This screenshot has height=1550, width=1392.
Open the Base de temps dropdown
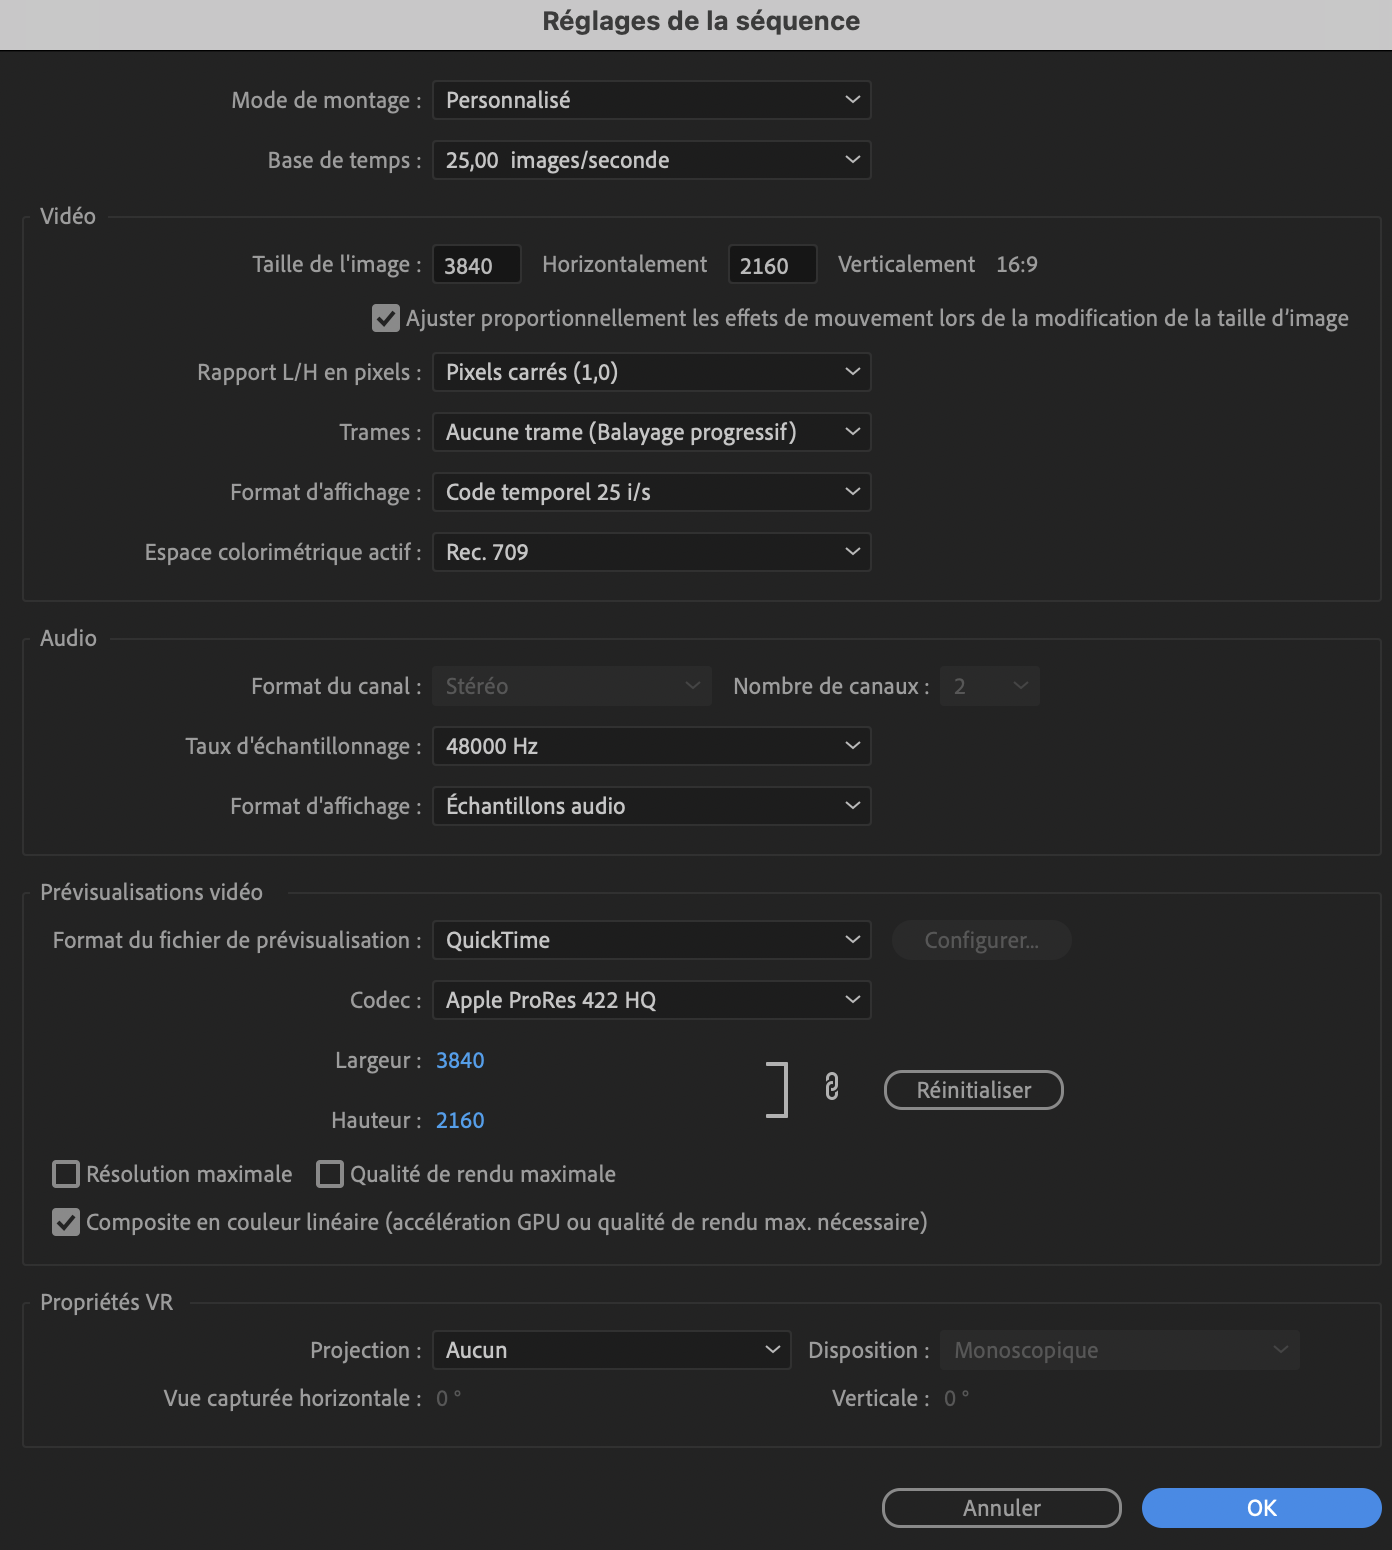pyautogui.click(x=652, y=160)
